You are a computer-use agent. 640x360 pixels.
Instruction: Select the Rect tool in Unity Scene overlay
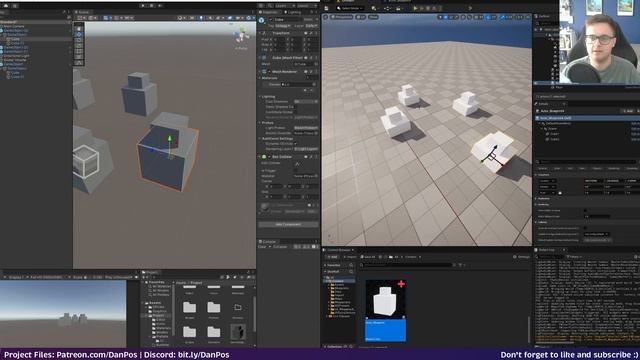(79, 51)
